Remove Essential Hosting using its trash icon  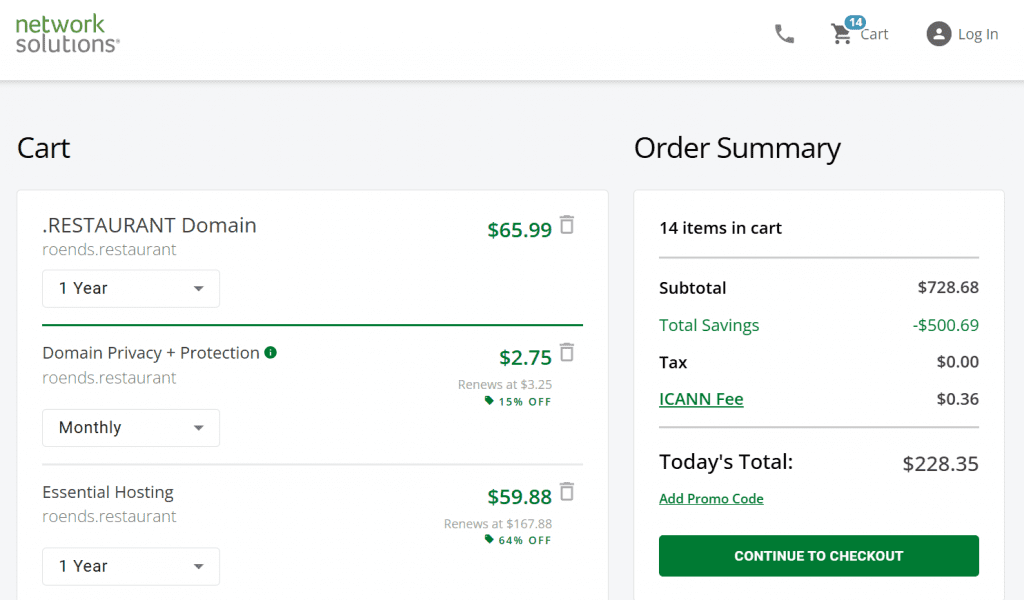tap(567, 492)
